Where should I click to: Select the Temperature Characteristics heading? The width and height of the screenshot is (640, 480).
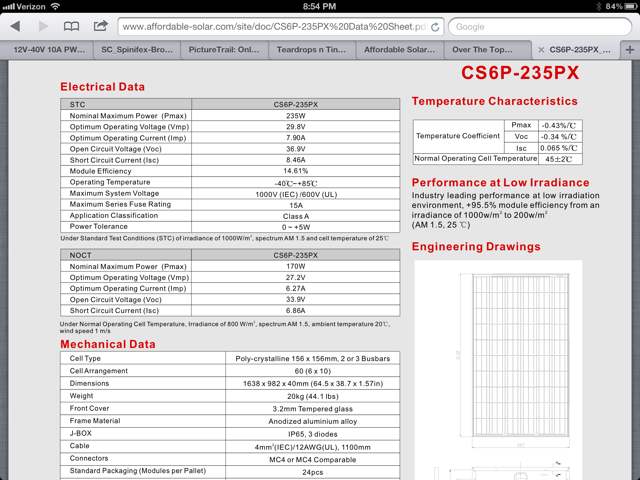tap(494, 101)
